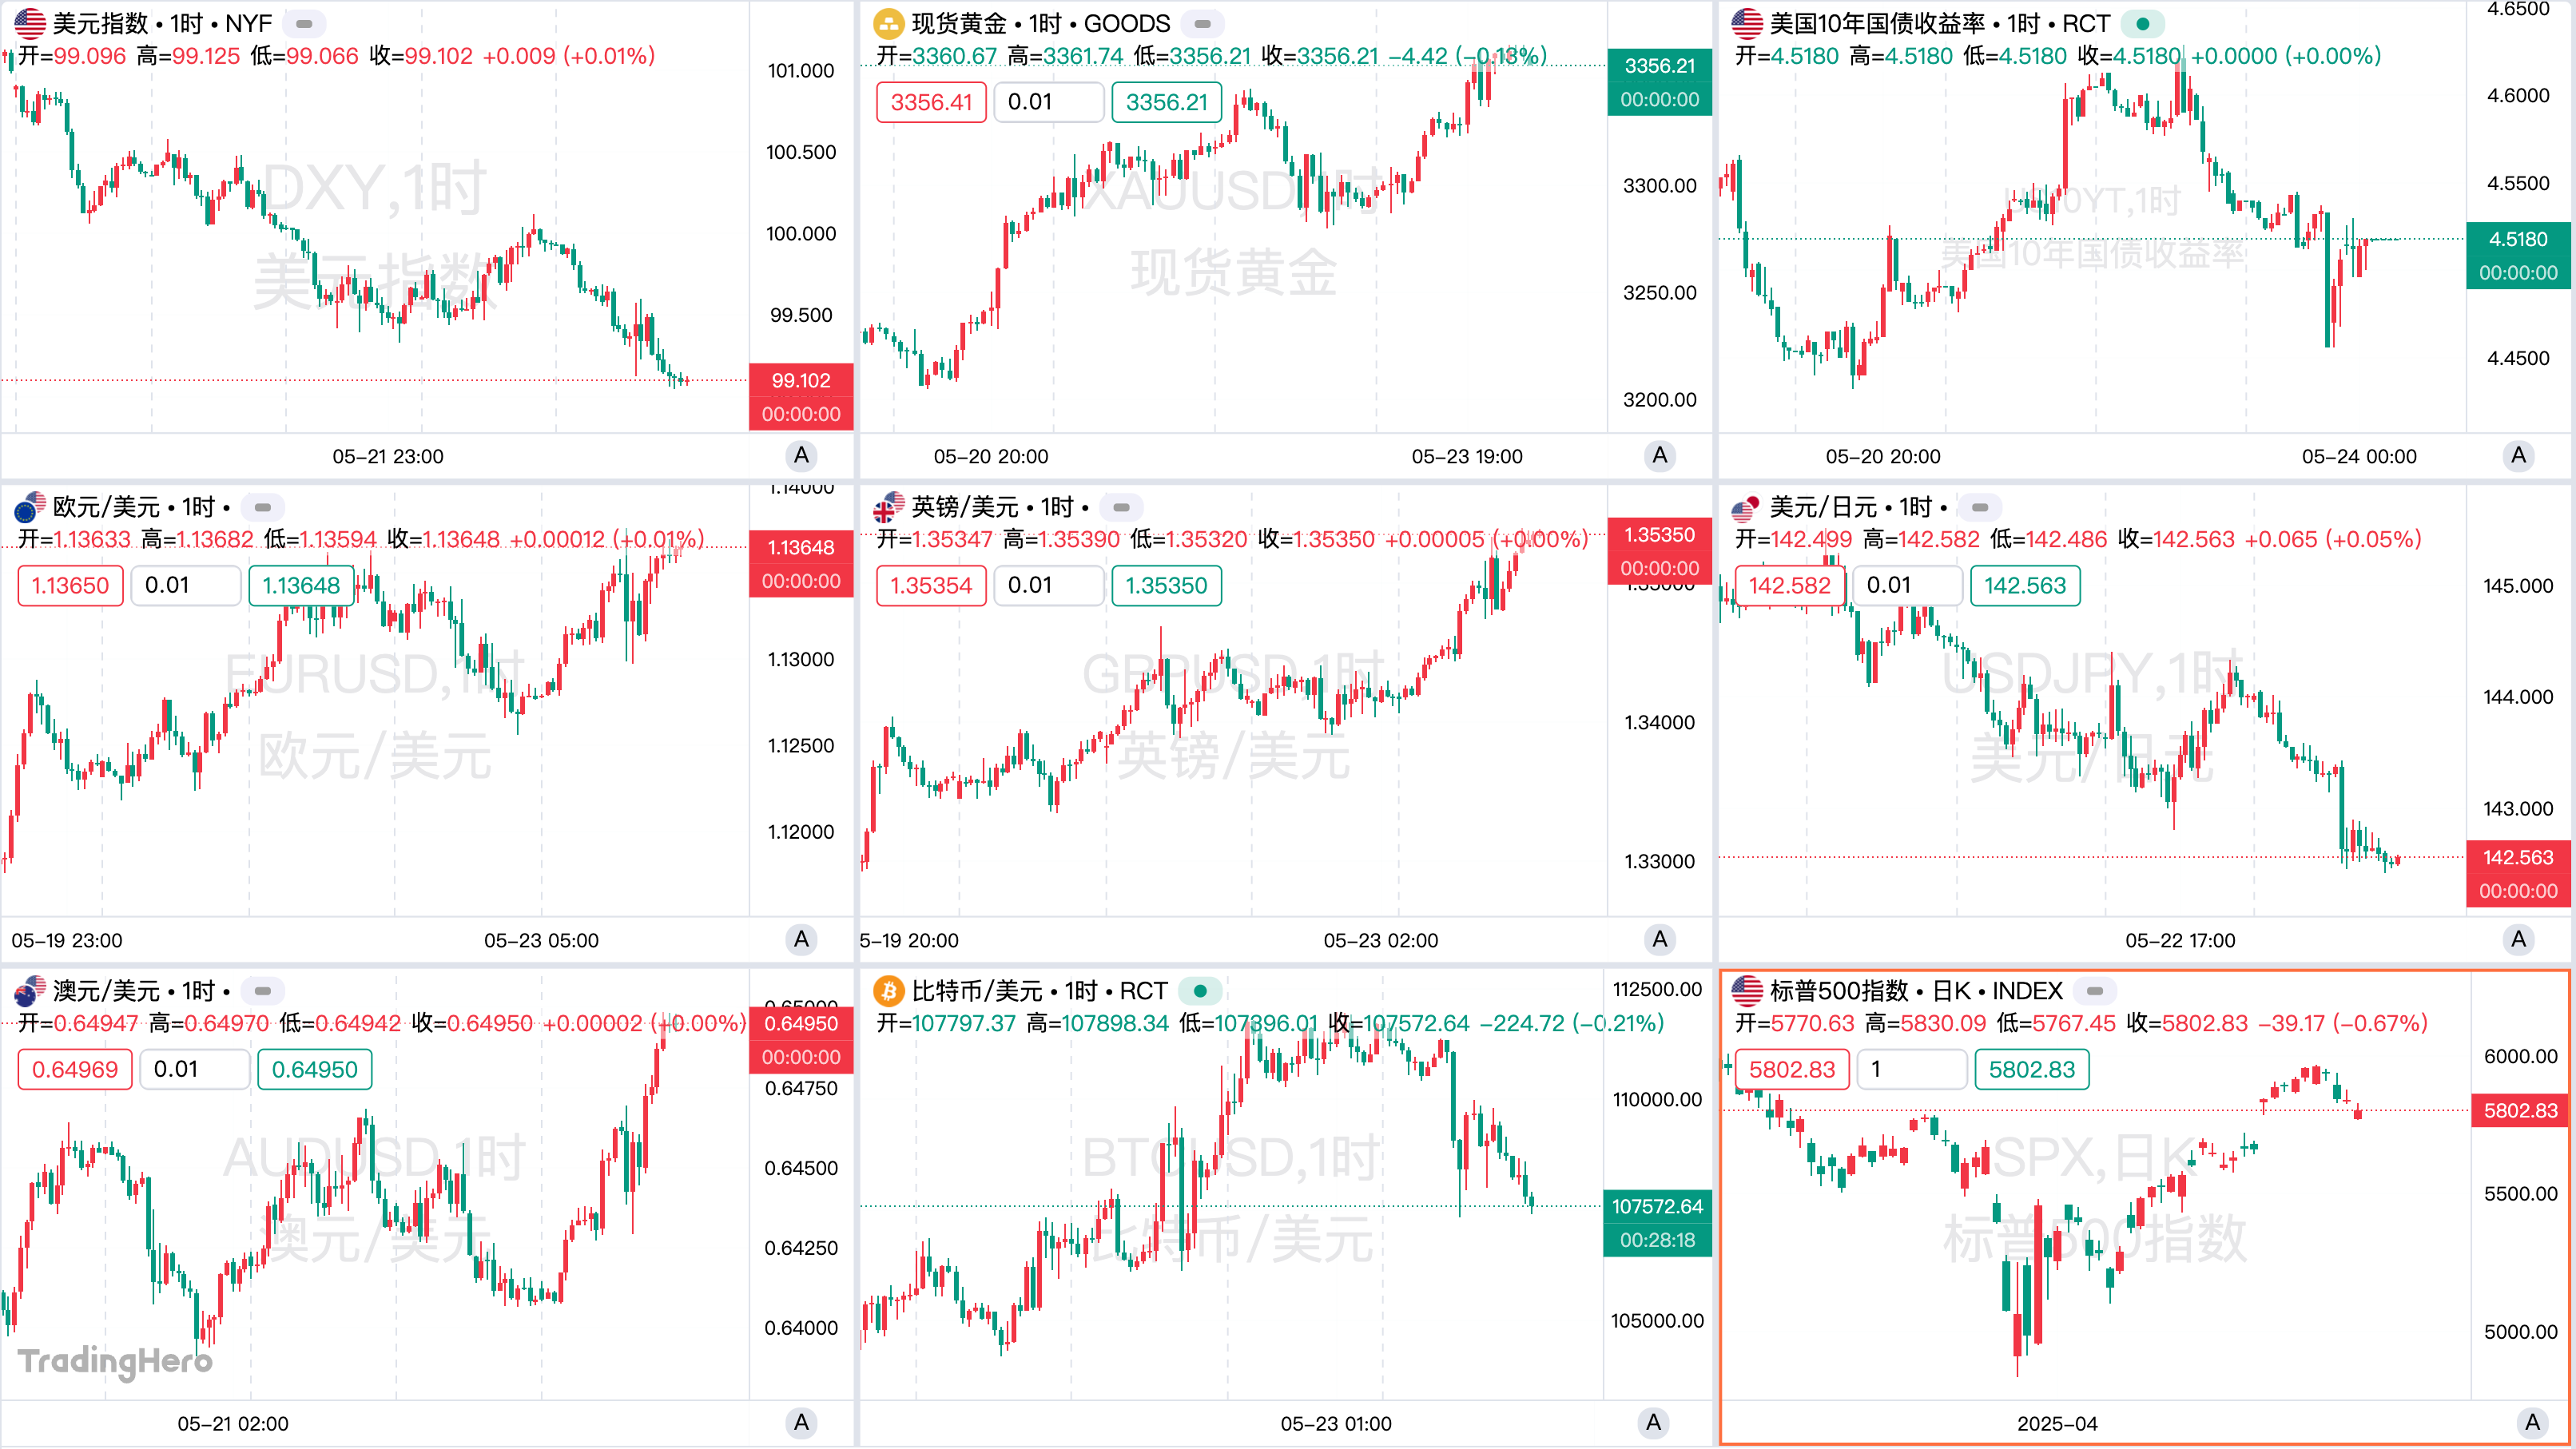2576x1449 pixels.
Task: Toggle auto scale A on the 现货黄金 chart
Action: coord(1660,456)
